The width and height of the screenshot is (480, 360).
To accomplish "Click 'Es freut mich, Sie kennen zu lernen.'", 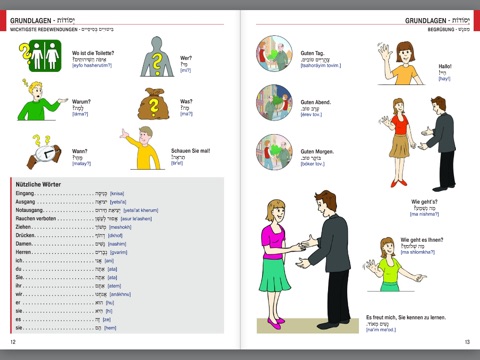I will [406, 317].
